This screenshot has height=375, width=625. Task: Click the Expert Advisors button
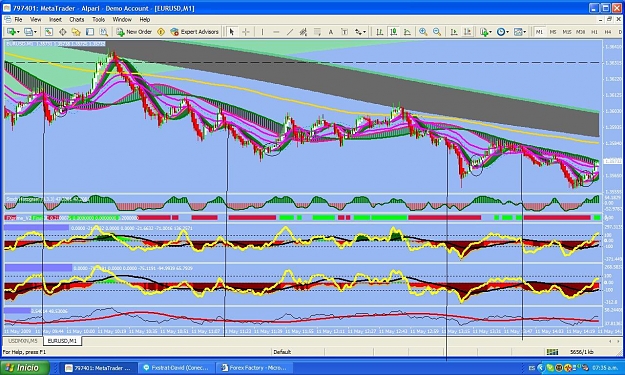195,32
